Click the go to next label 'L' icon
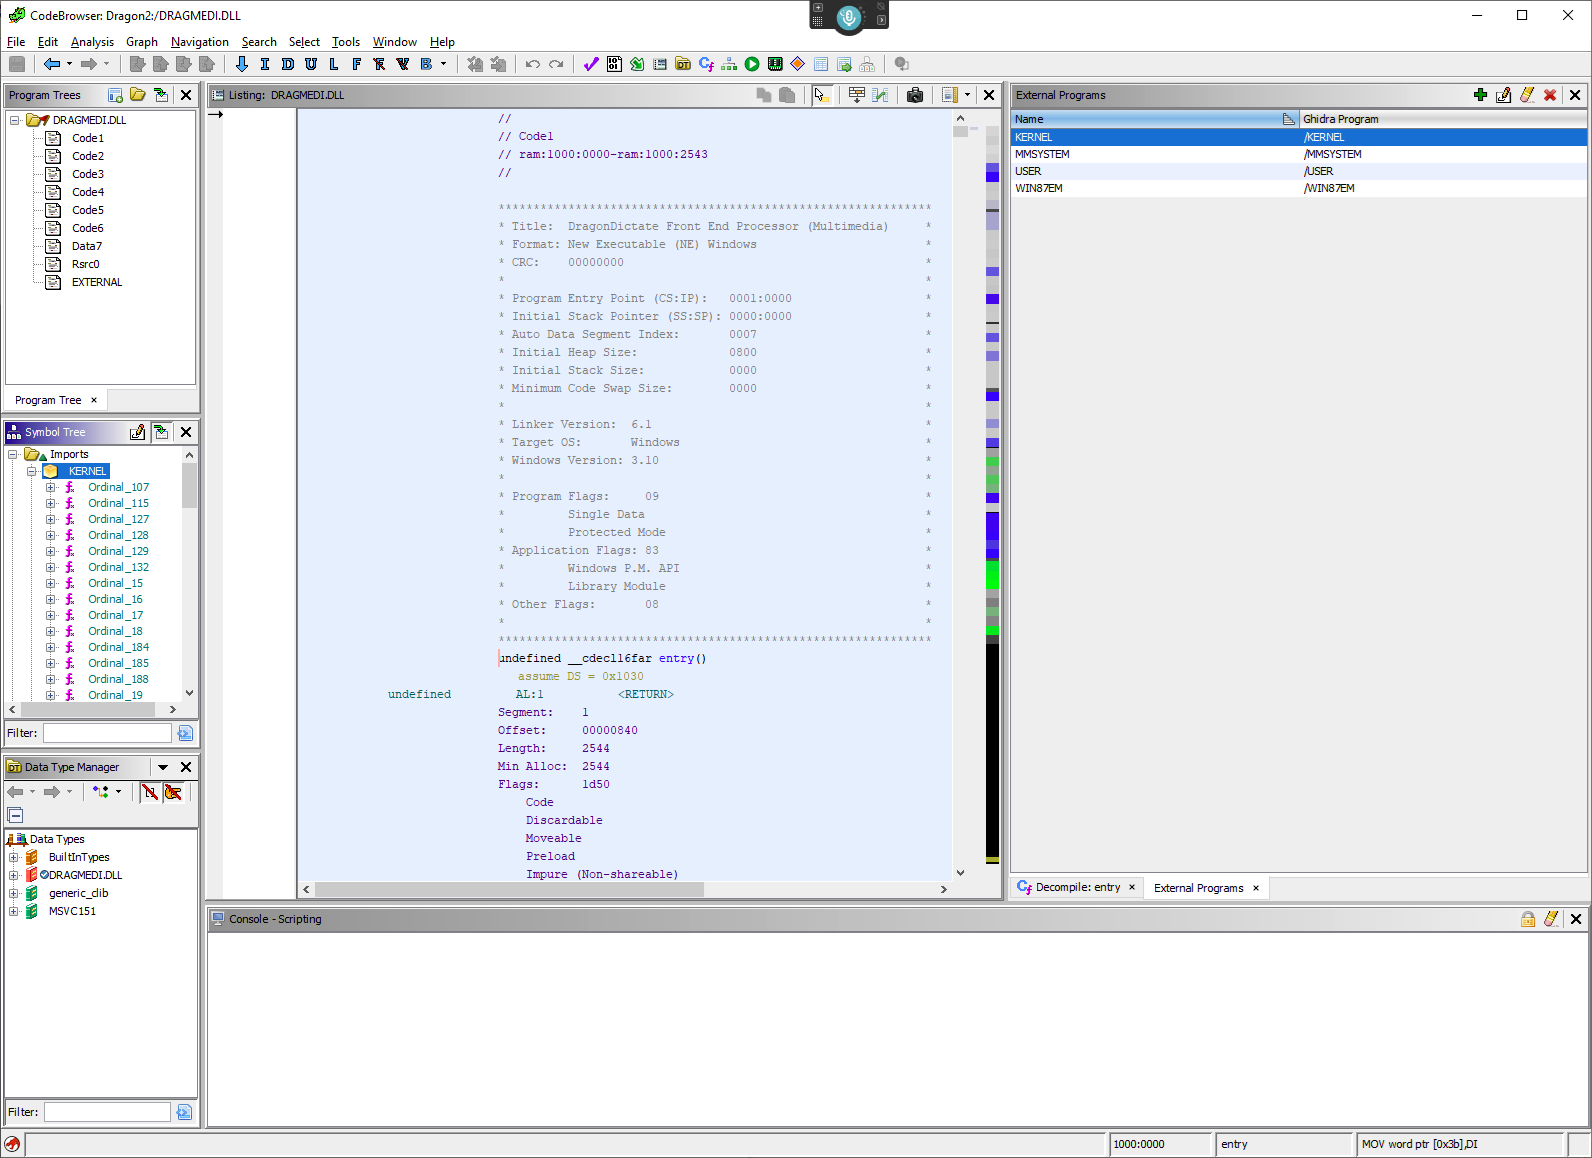 click(x=334, y=64)
